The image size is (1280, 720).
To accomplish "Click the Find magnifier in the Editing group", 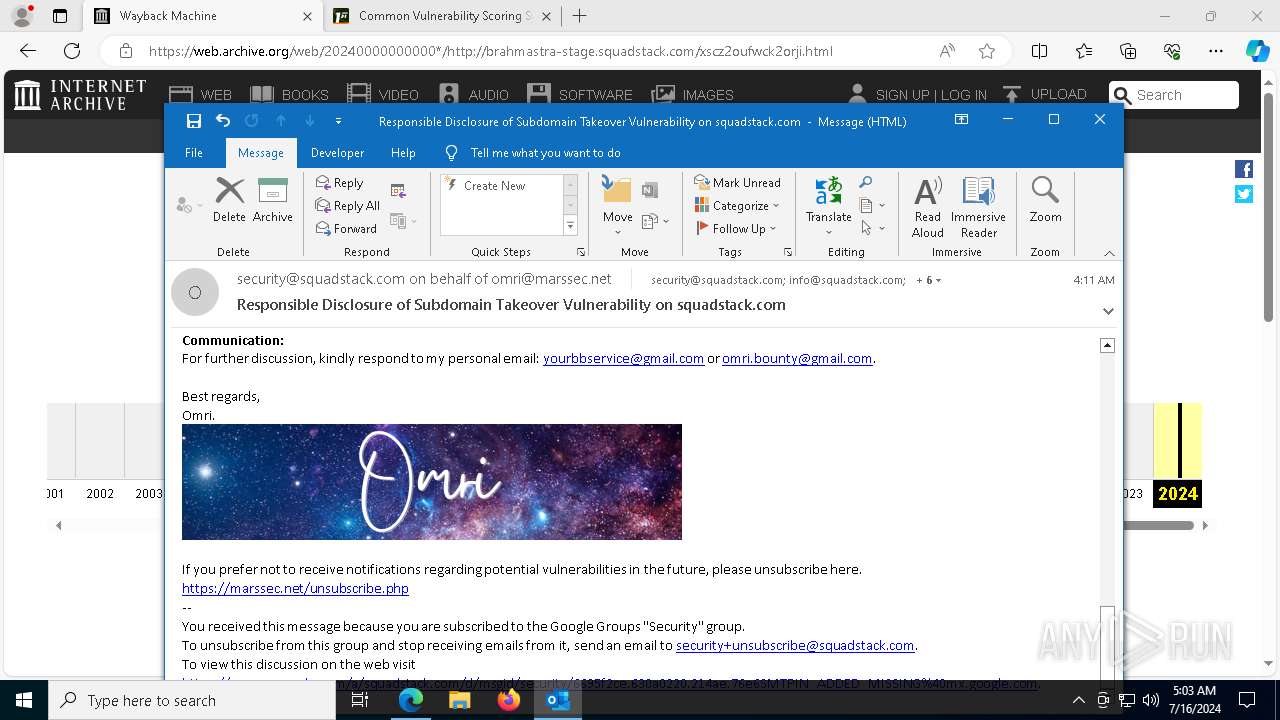I will pyautogui.click(x=866, y=183).
